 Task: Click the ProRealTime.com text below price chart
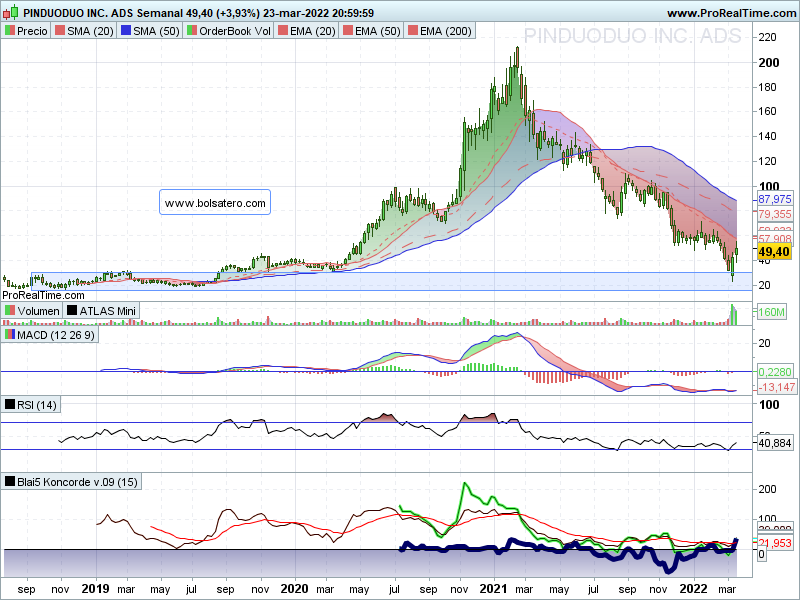point(43,295)
